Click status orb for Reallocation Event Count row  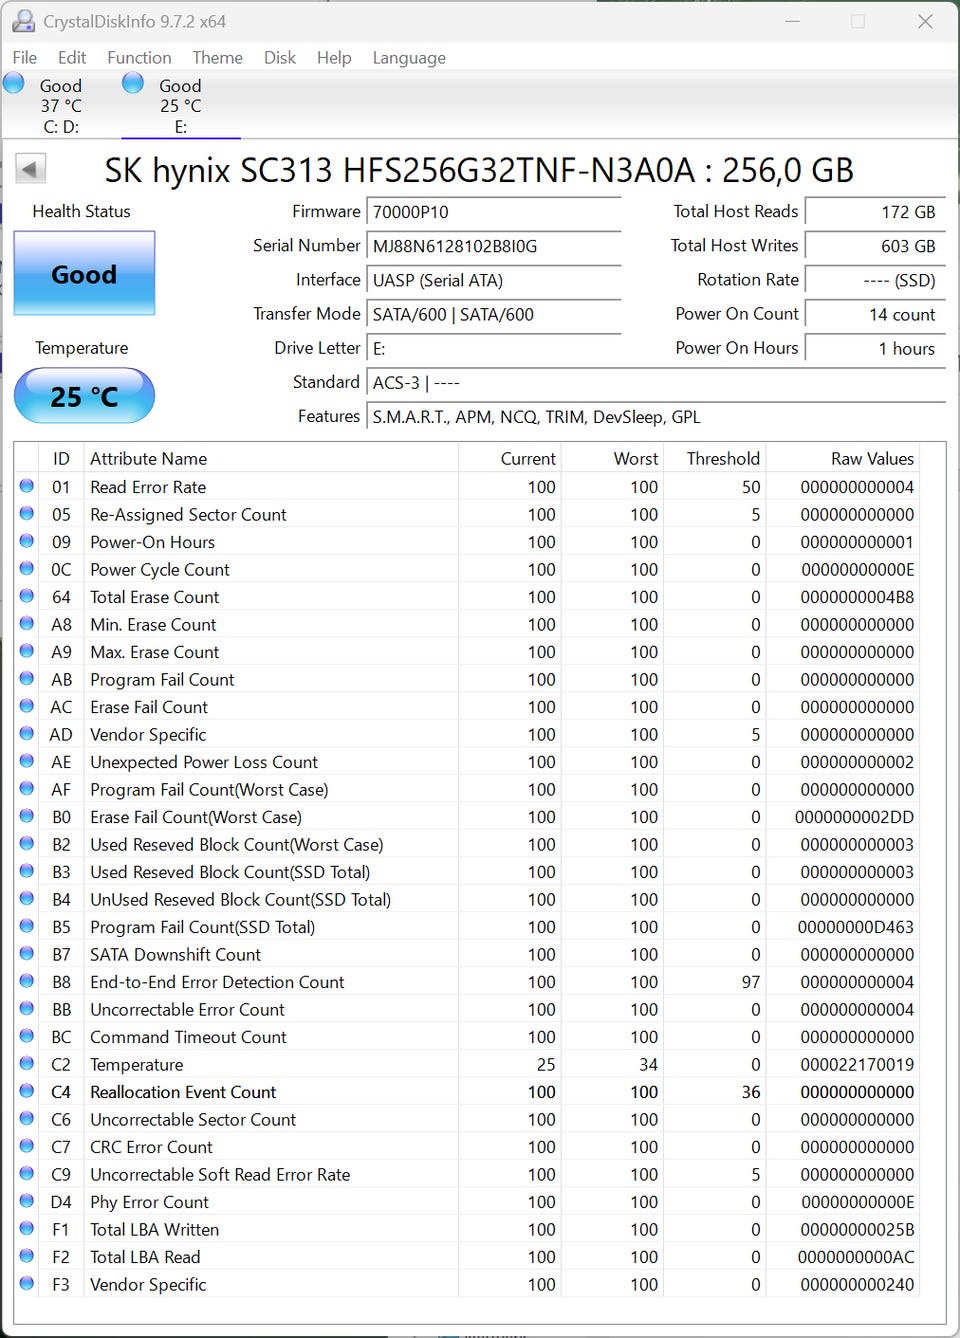(x=27, y=1091)
